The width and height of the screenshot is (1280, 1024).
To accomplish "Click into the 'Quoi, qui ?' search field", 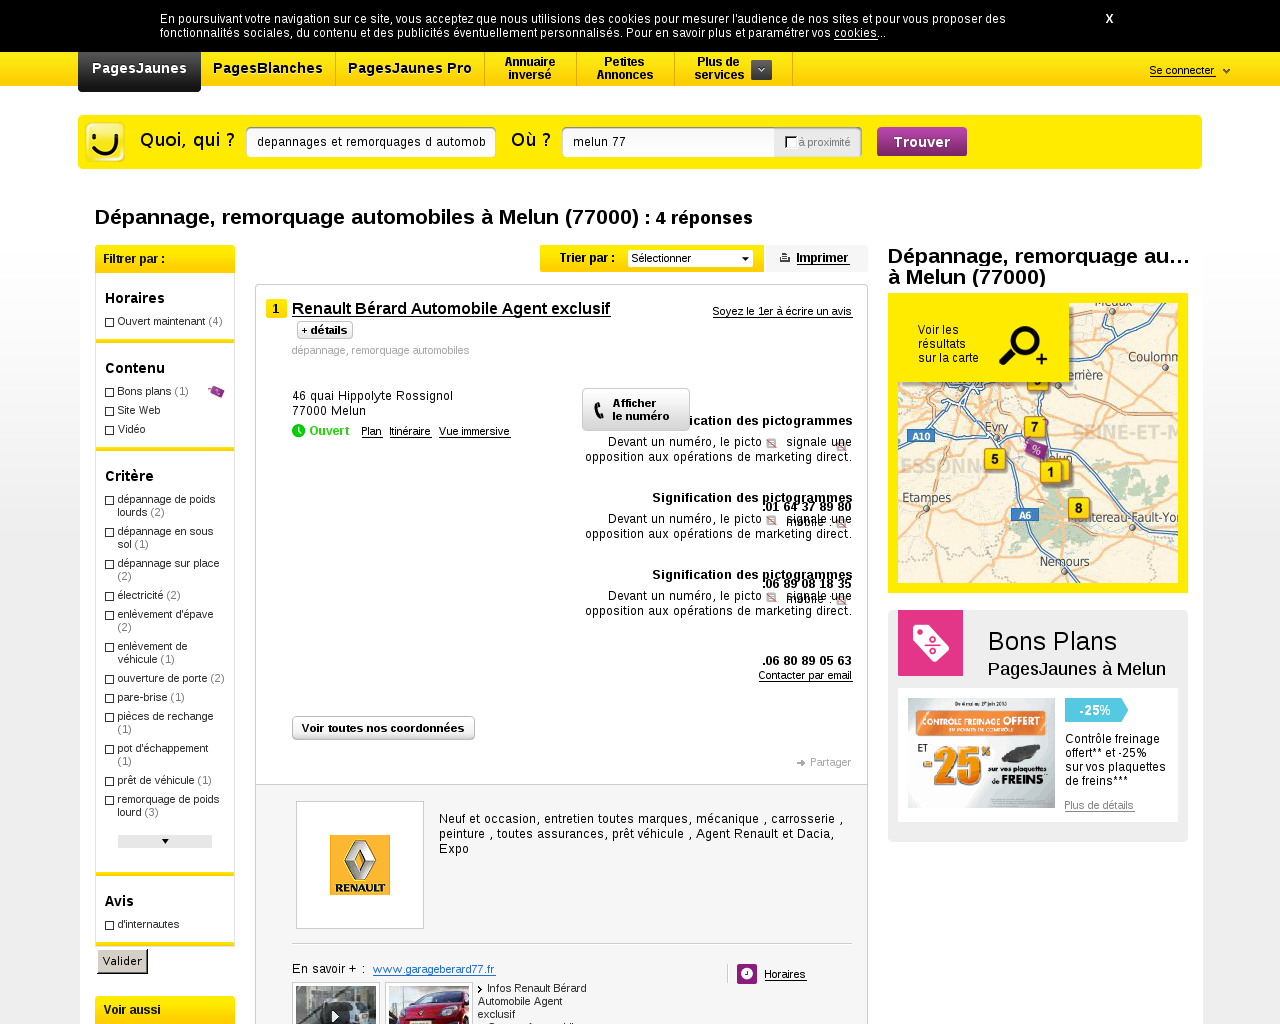I will (371, 142).
